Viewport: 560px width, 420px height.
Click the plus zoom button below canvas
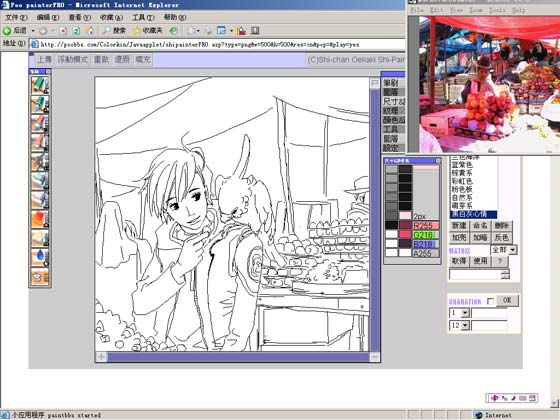[x=101, y=356]
